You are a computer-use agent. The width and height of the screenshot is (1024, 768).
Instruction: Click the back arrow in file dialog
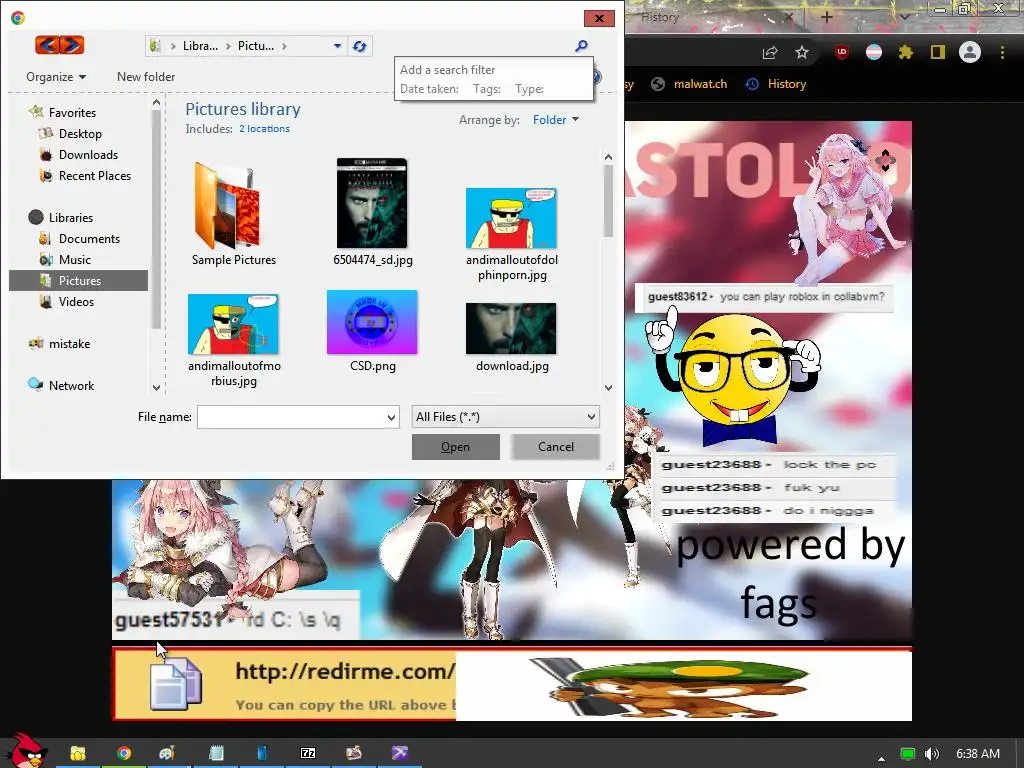pos(47,45)
